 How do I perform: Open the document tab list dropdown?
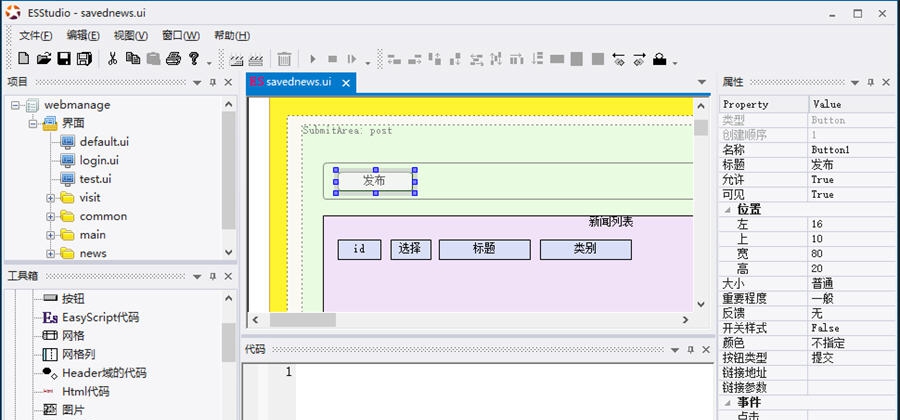tap(701, 83)
